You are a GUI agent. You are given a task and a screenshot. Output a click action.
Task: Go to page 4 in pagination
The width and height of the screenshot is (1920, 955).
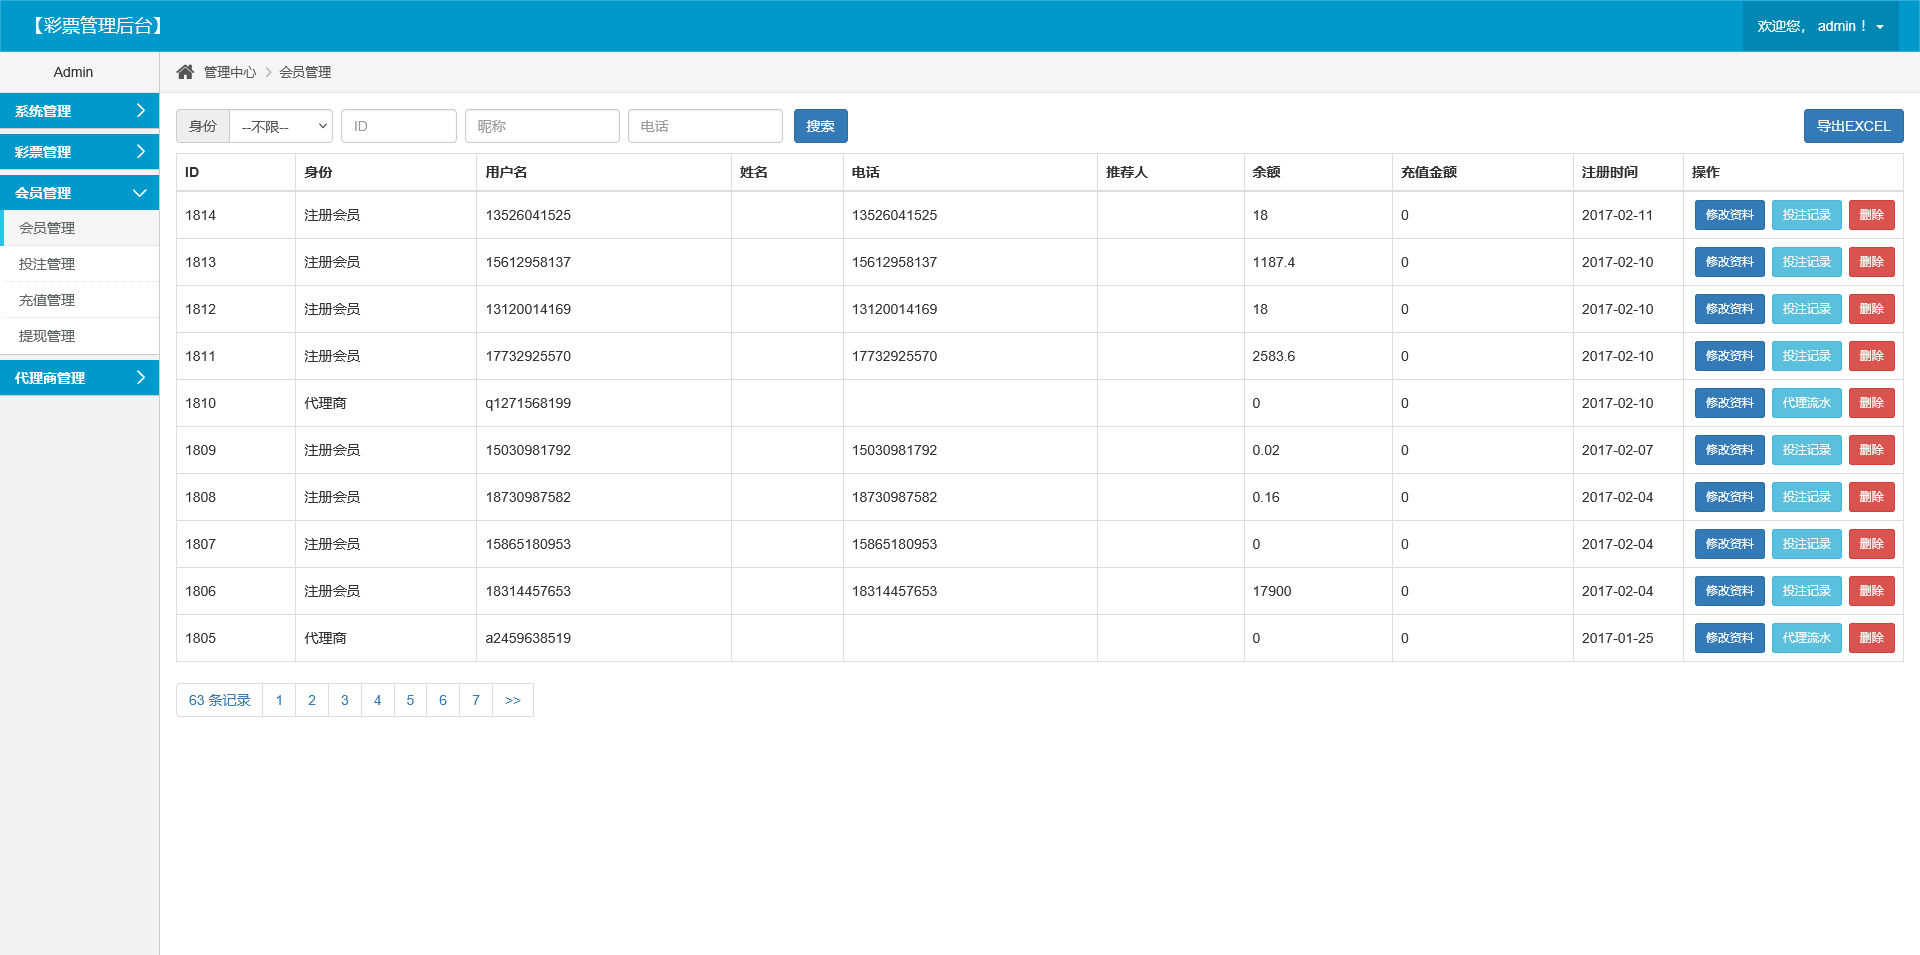point(378,700)
